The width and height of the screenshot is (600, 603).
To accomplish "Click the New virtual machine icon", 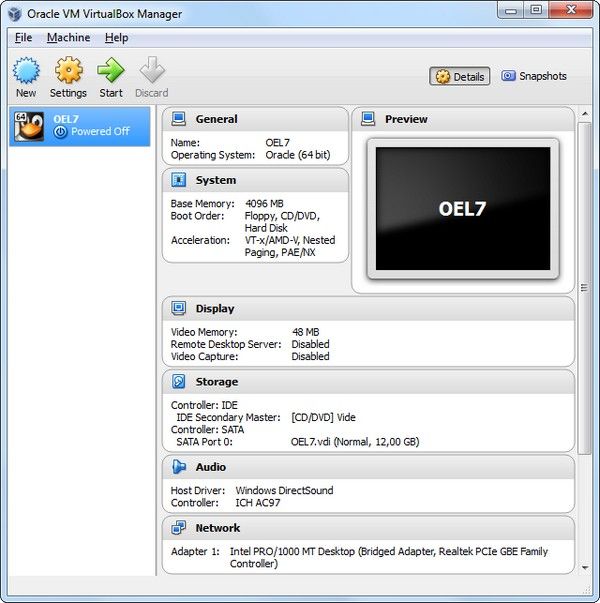I will click(x=26, y=71).
